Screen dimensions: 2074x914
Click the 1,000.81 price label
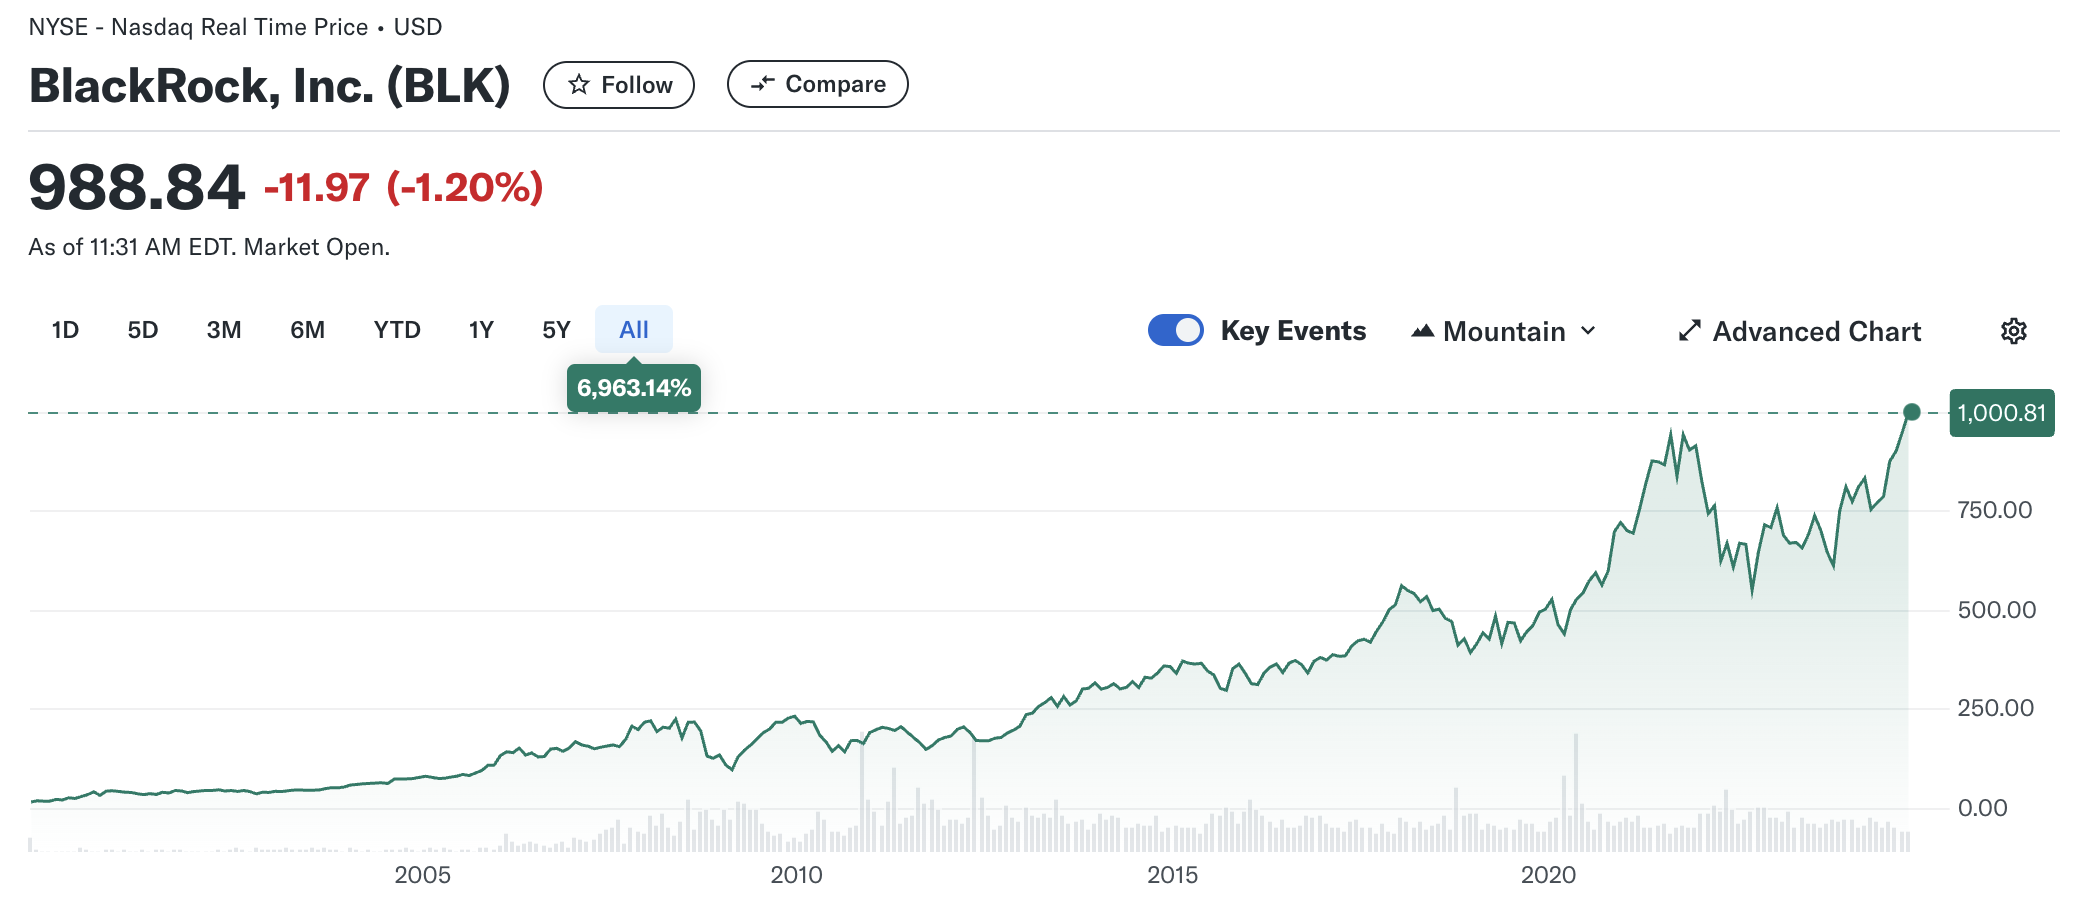tap(2002, 413)
